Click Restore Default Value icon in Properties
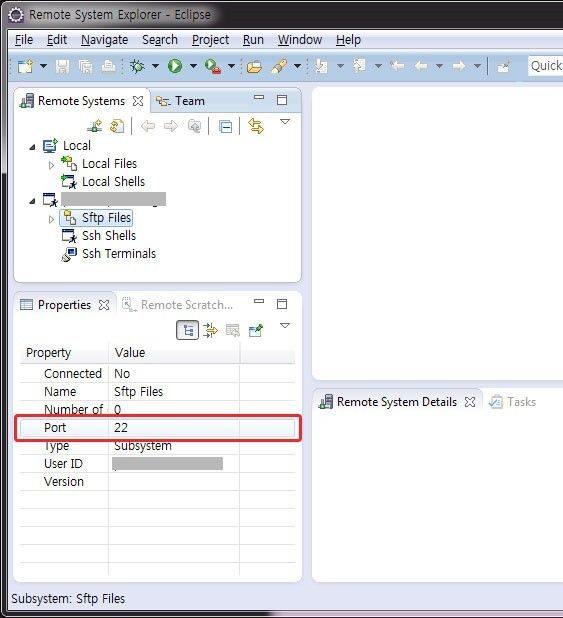 click(233, 330)
